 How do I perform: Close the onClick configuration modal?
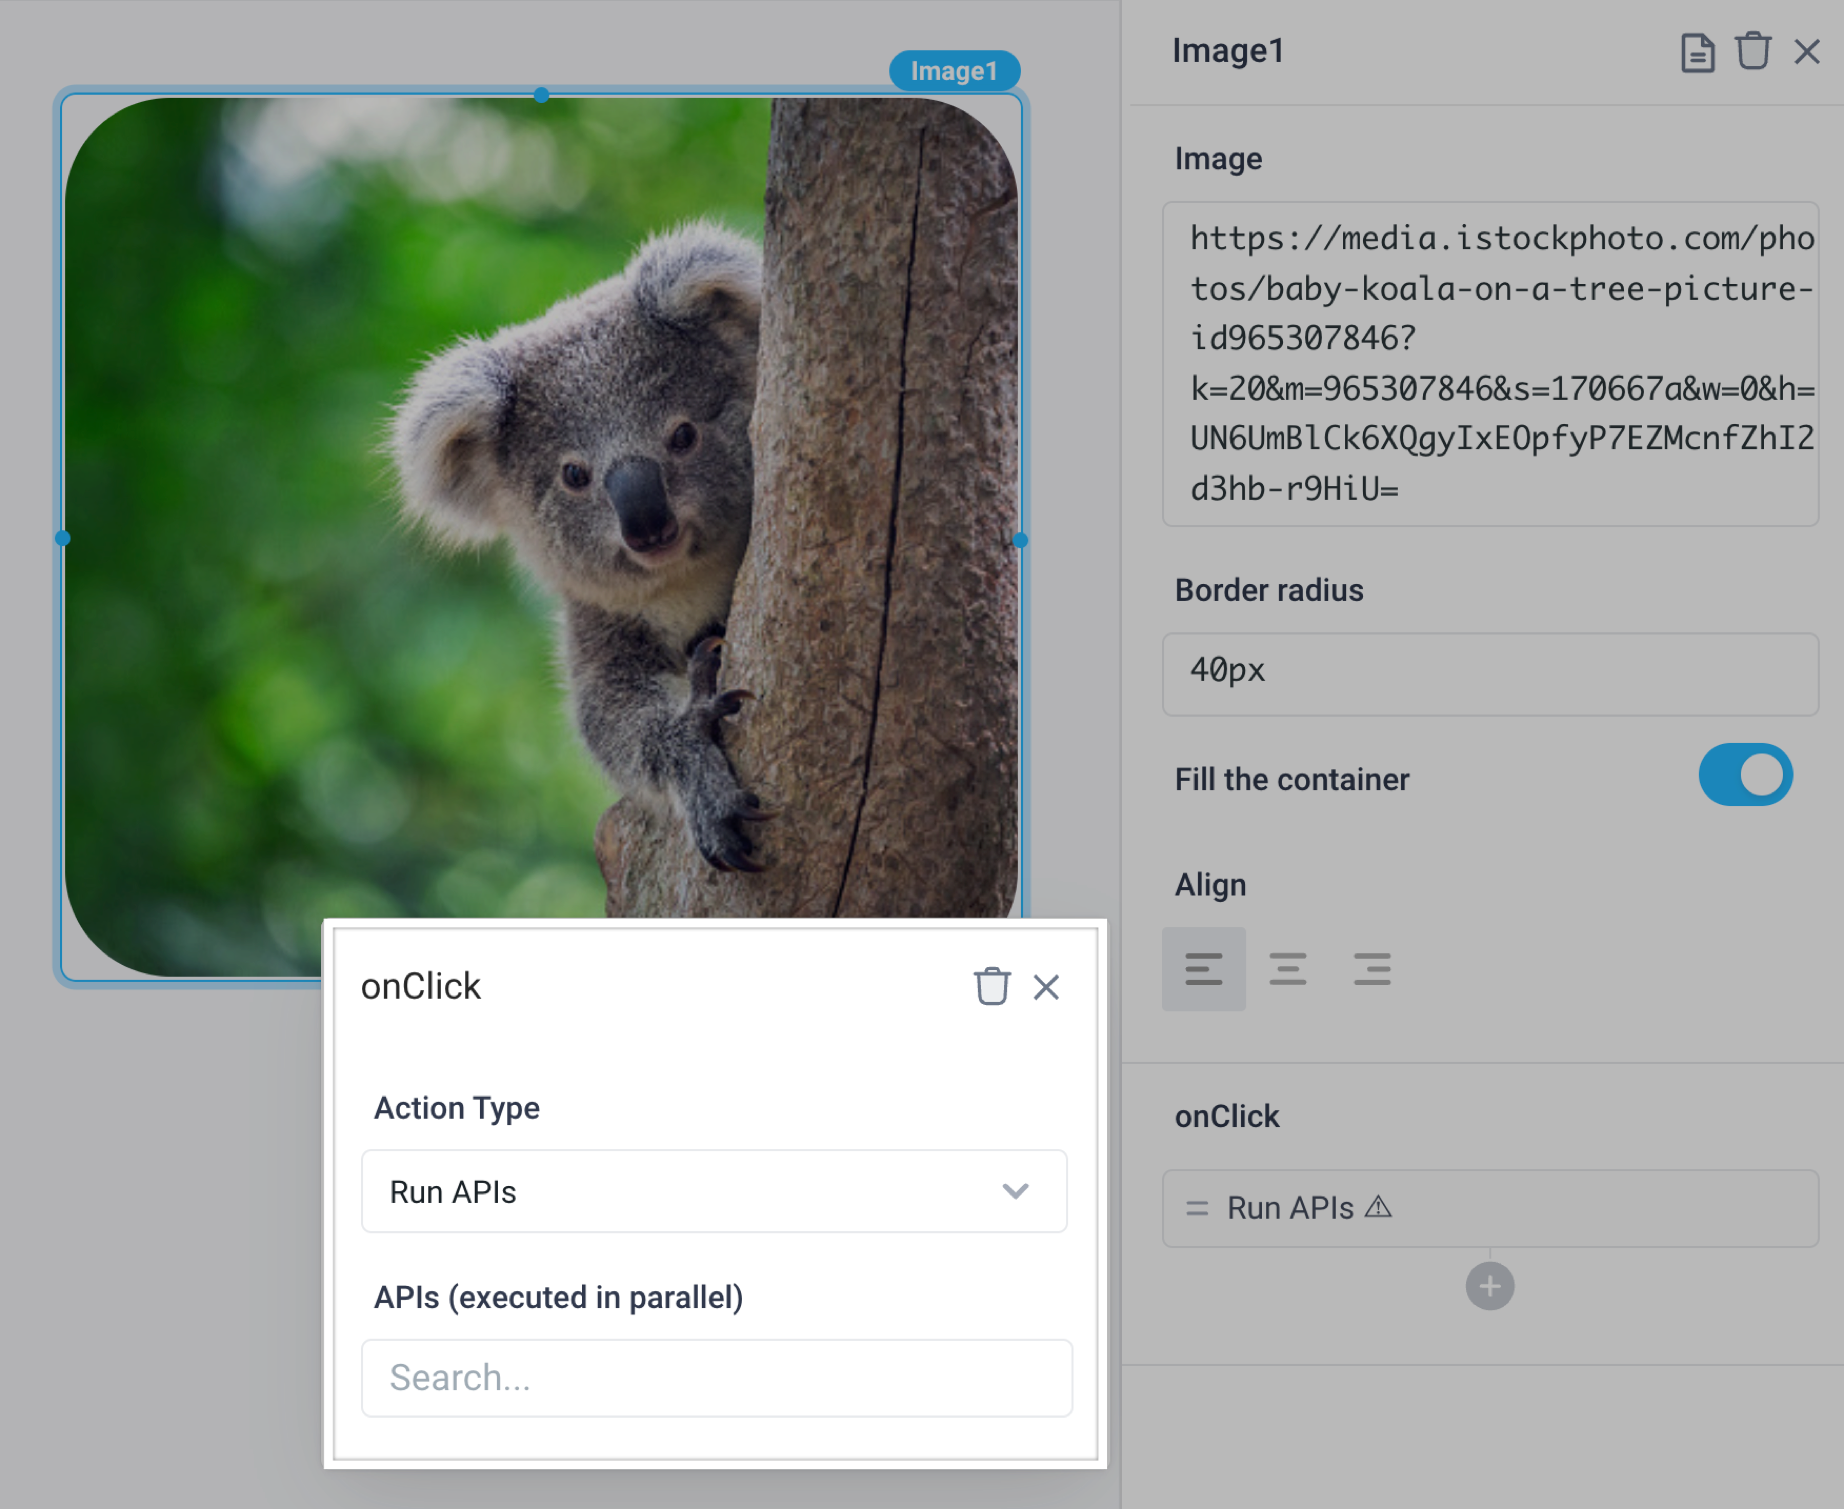point(1046,987)
